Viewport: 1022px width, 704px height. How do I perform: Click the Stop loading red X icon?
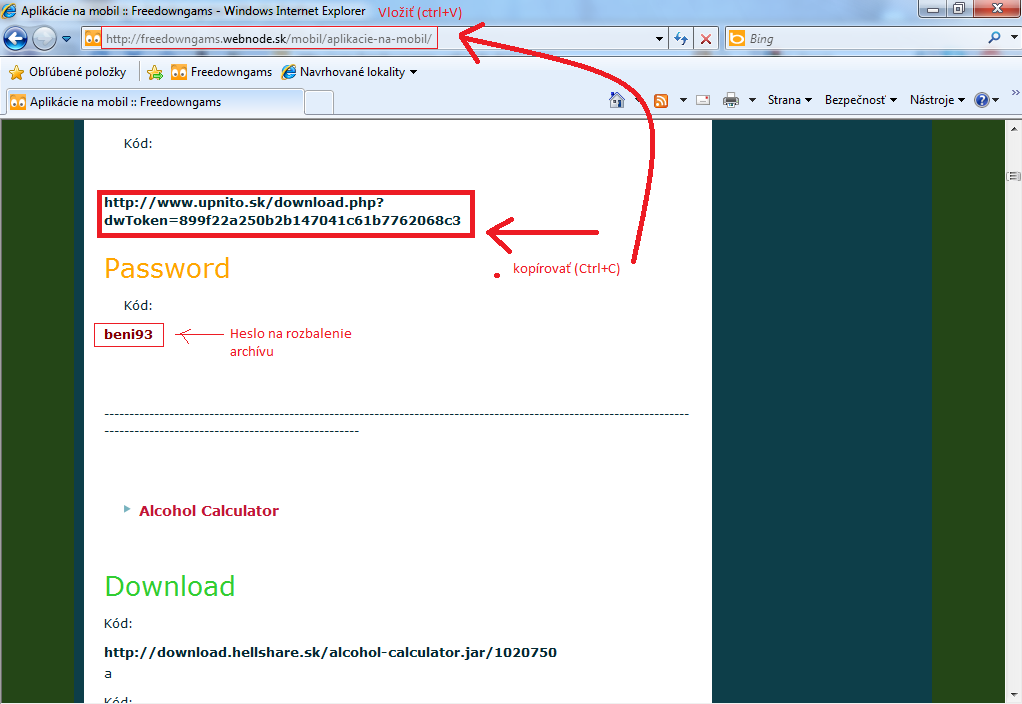tap(705, 39)
